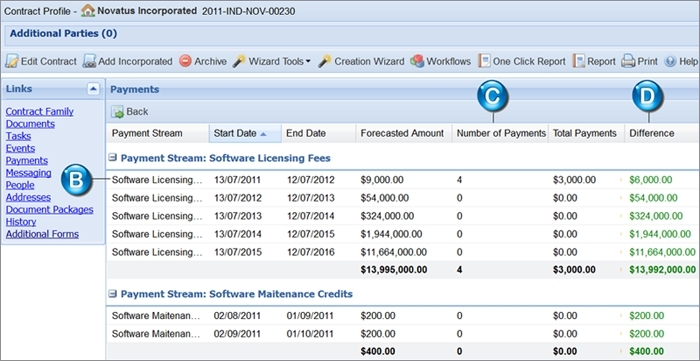Select the licensing row starting 13/07/2011
The width and height of the screenshot is (700, 361).
(403, 180)
